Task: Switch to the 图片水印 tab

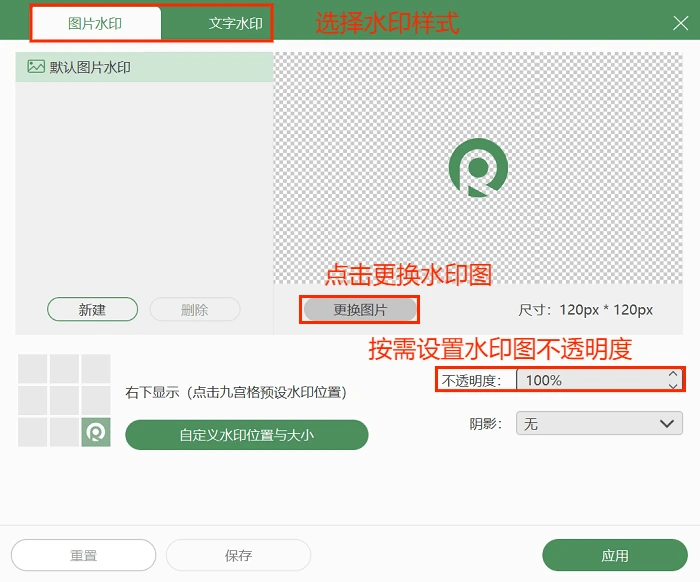Action: click(x=96, y=23)
